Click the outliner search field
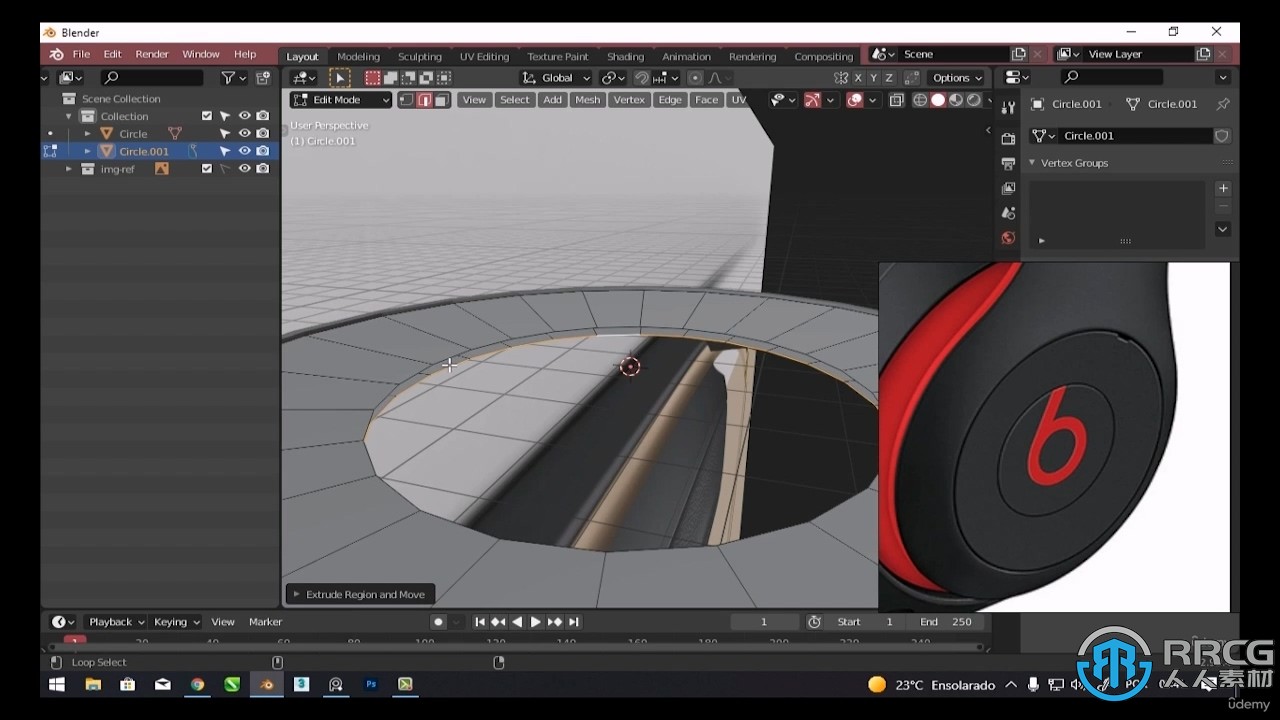Viewport: 1280px width, 720px height. point(152,78)
